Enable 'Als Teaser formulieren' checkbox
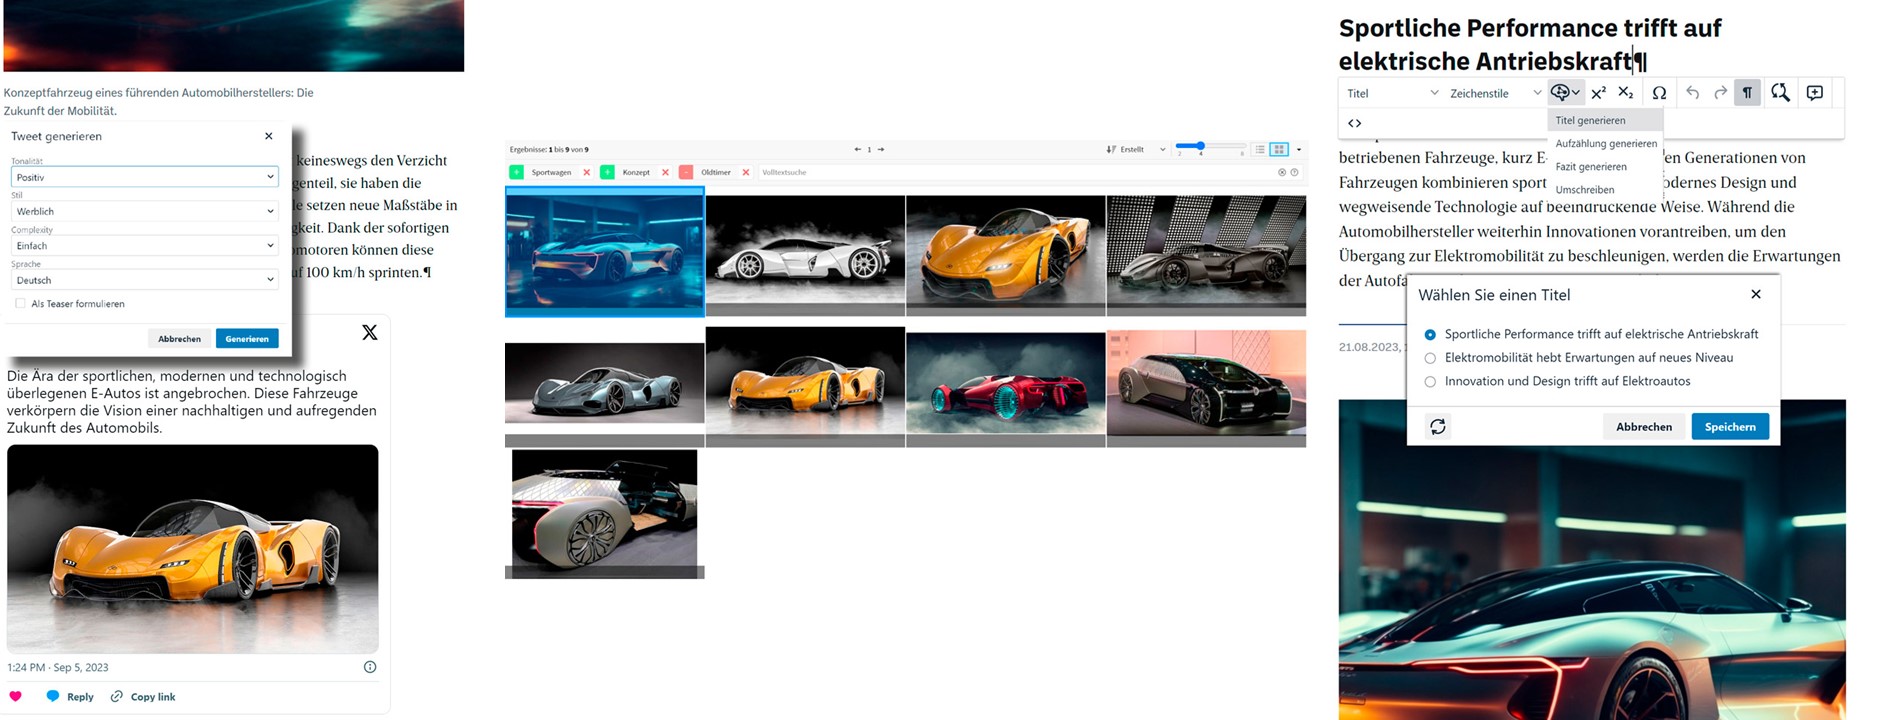 tap(20, 304)
